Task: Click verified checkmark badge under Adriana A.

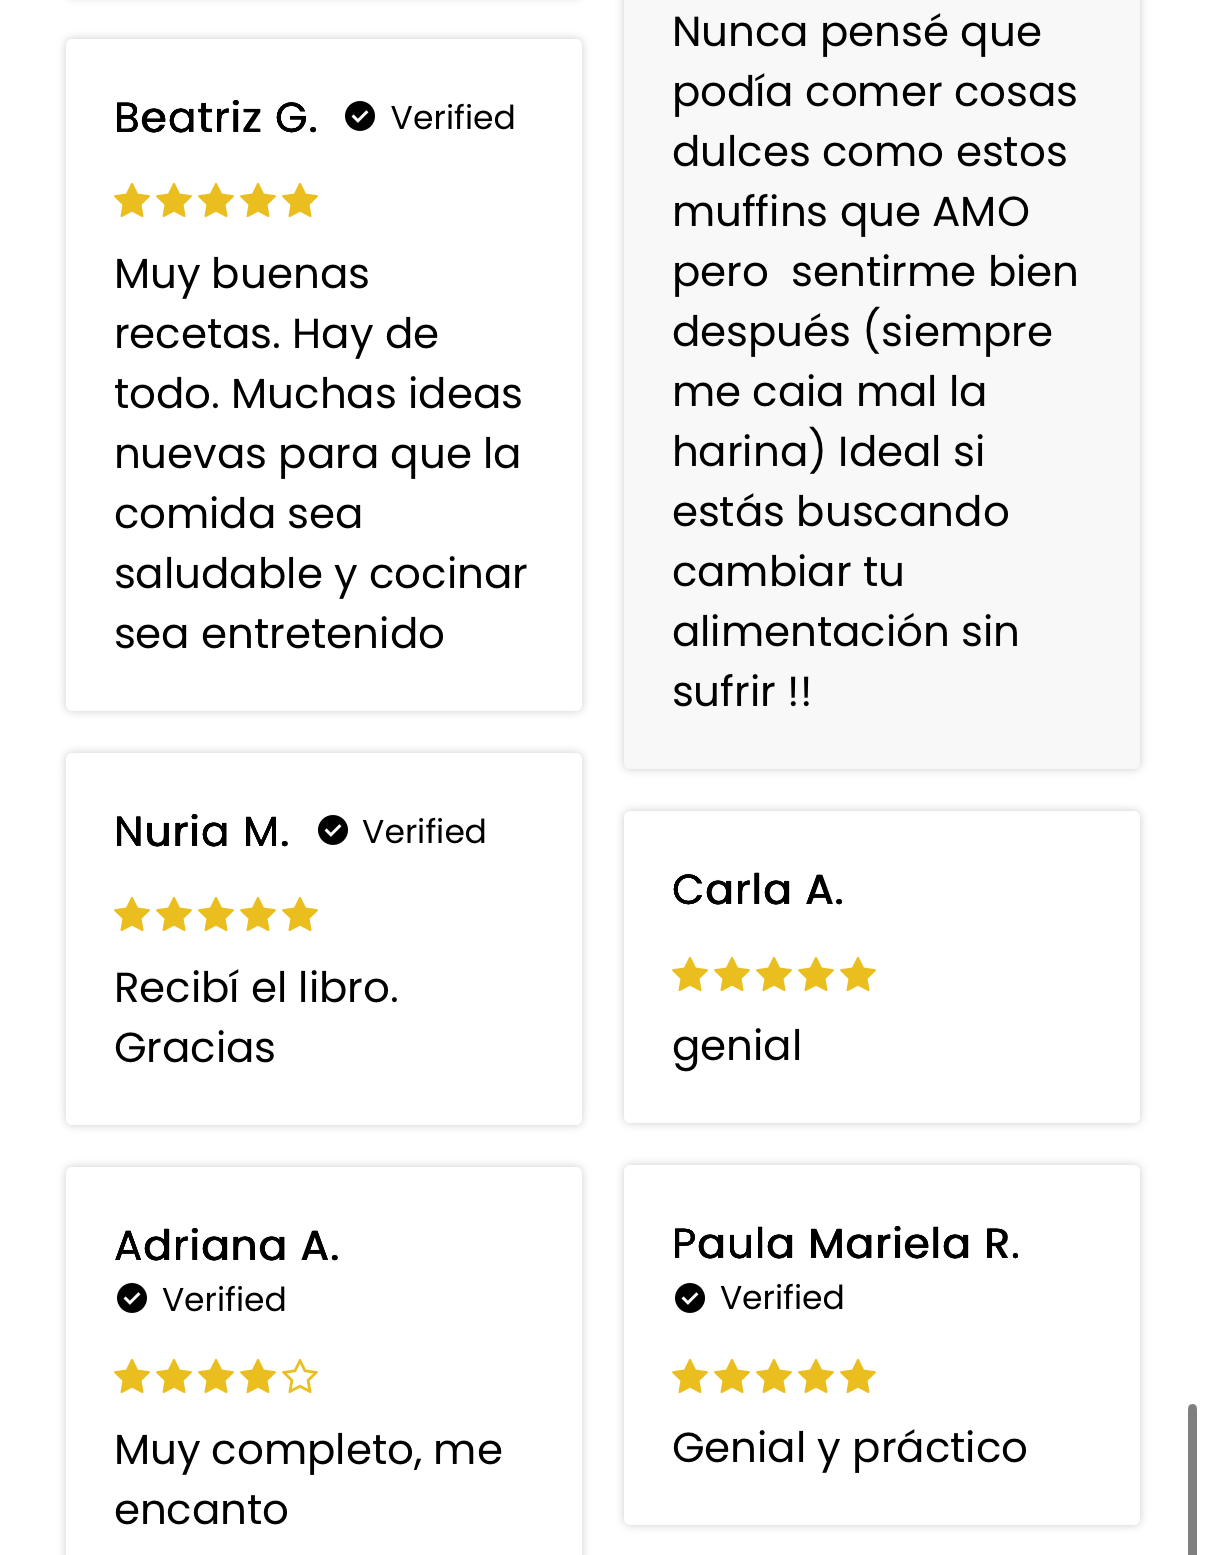Action: point(132,1298)
